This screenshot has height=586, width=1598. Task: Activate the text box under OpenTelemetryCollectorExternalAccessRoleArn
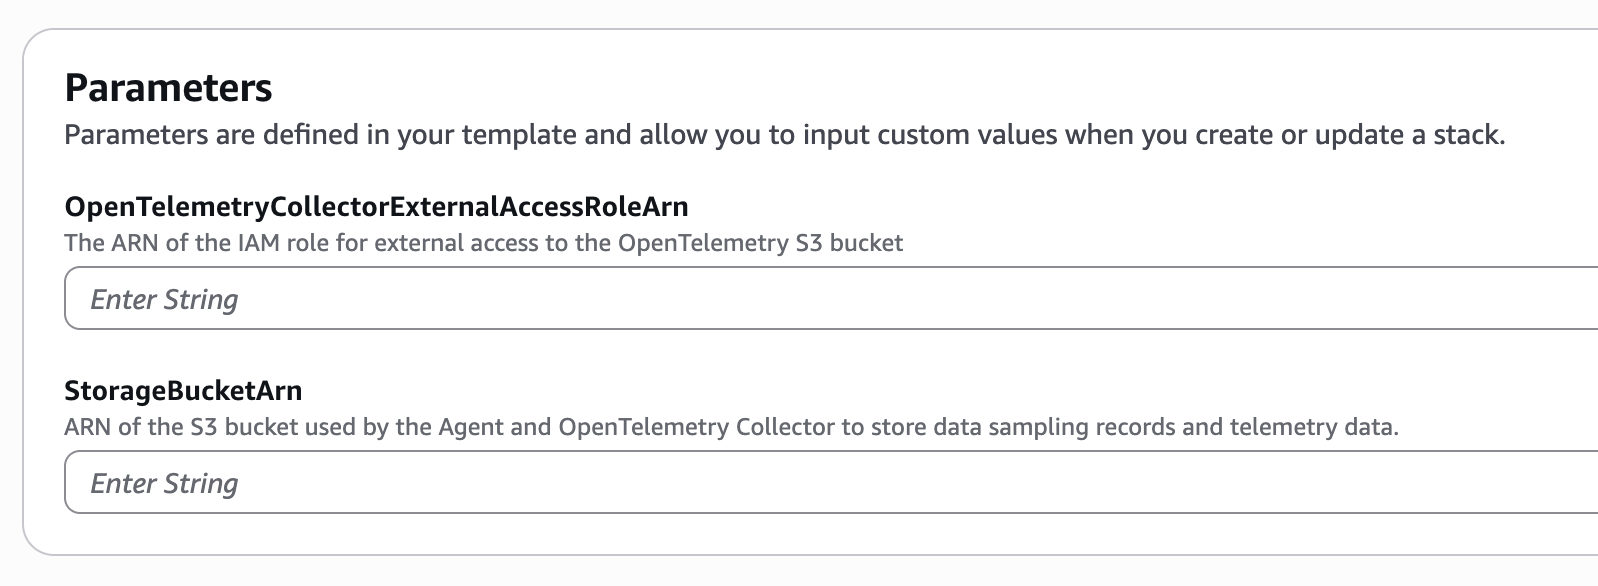pos(830,299)
